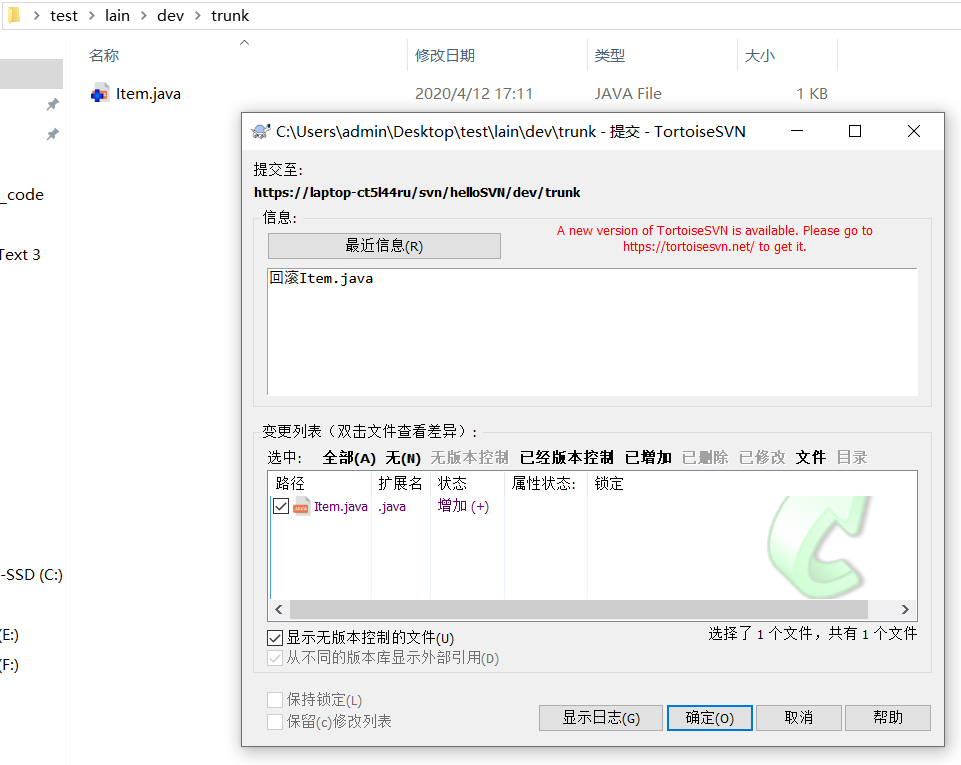961x765 pixels.
Task: Click test in the Explorer breadcrumb
Action: click(64, 15)
